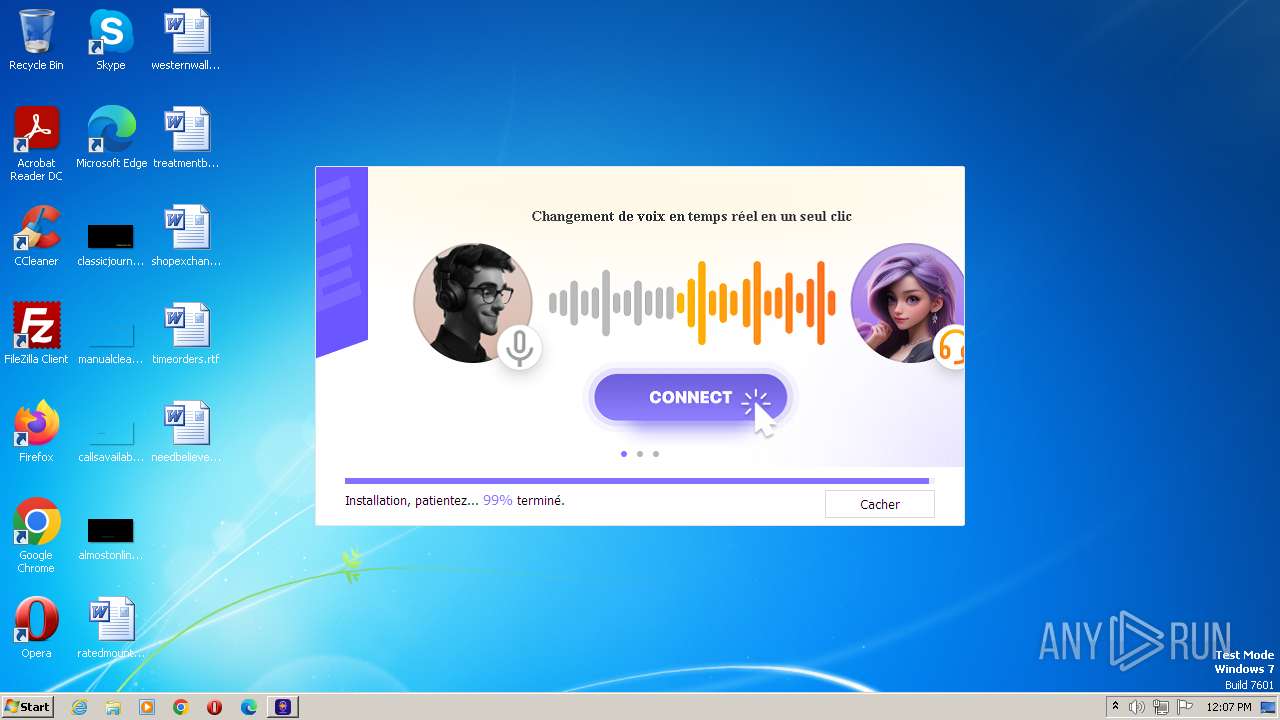Launch Skype from the desktop
The image size is (1280, 720).
click(x=111, y=40)
